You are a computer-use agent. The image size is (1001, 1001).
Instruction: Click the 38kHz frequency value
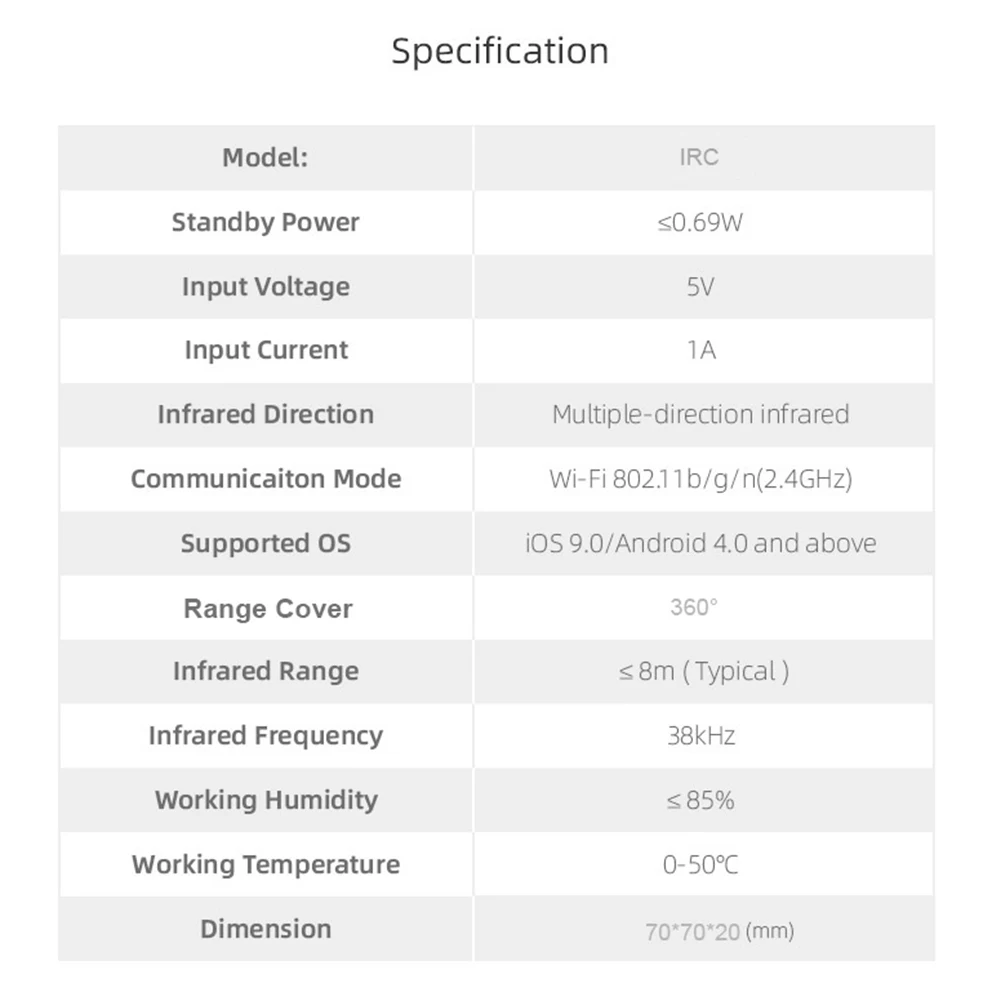700,737
